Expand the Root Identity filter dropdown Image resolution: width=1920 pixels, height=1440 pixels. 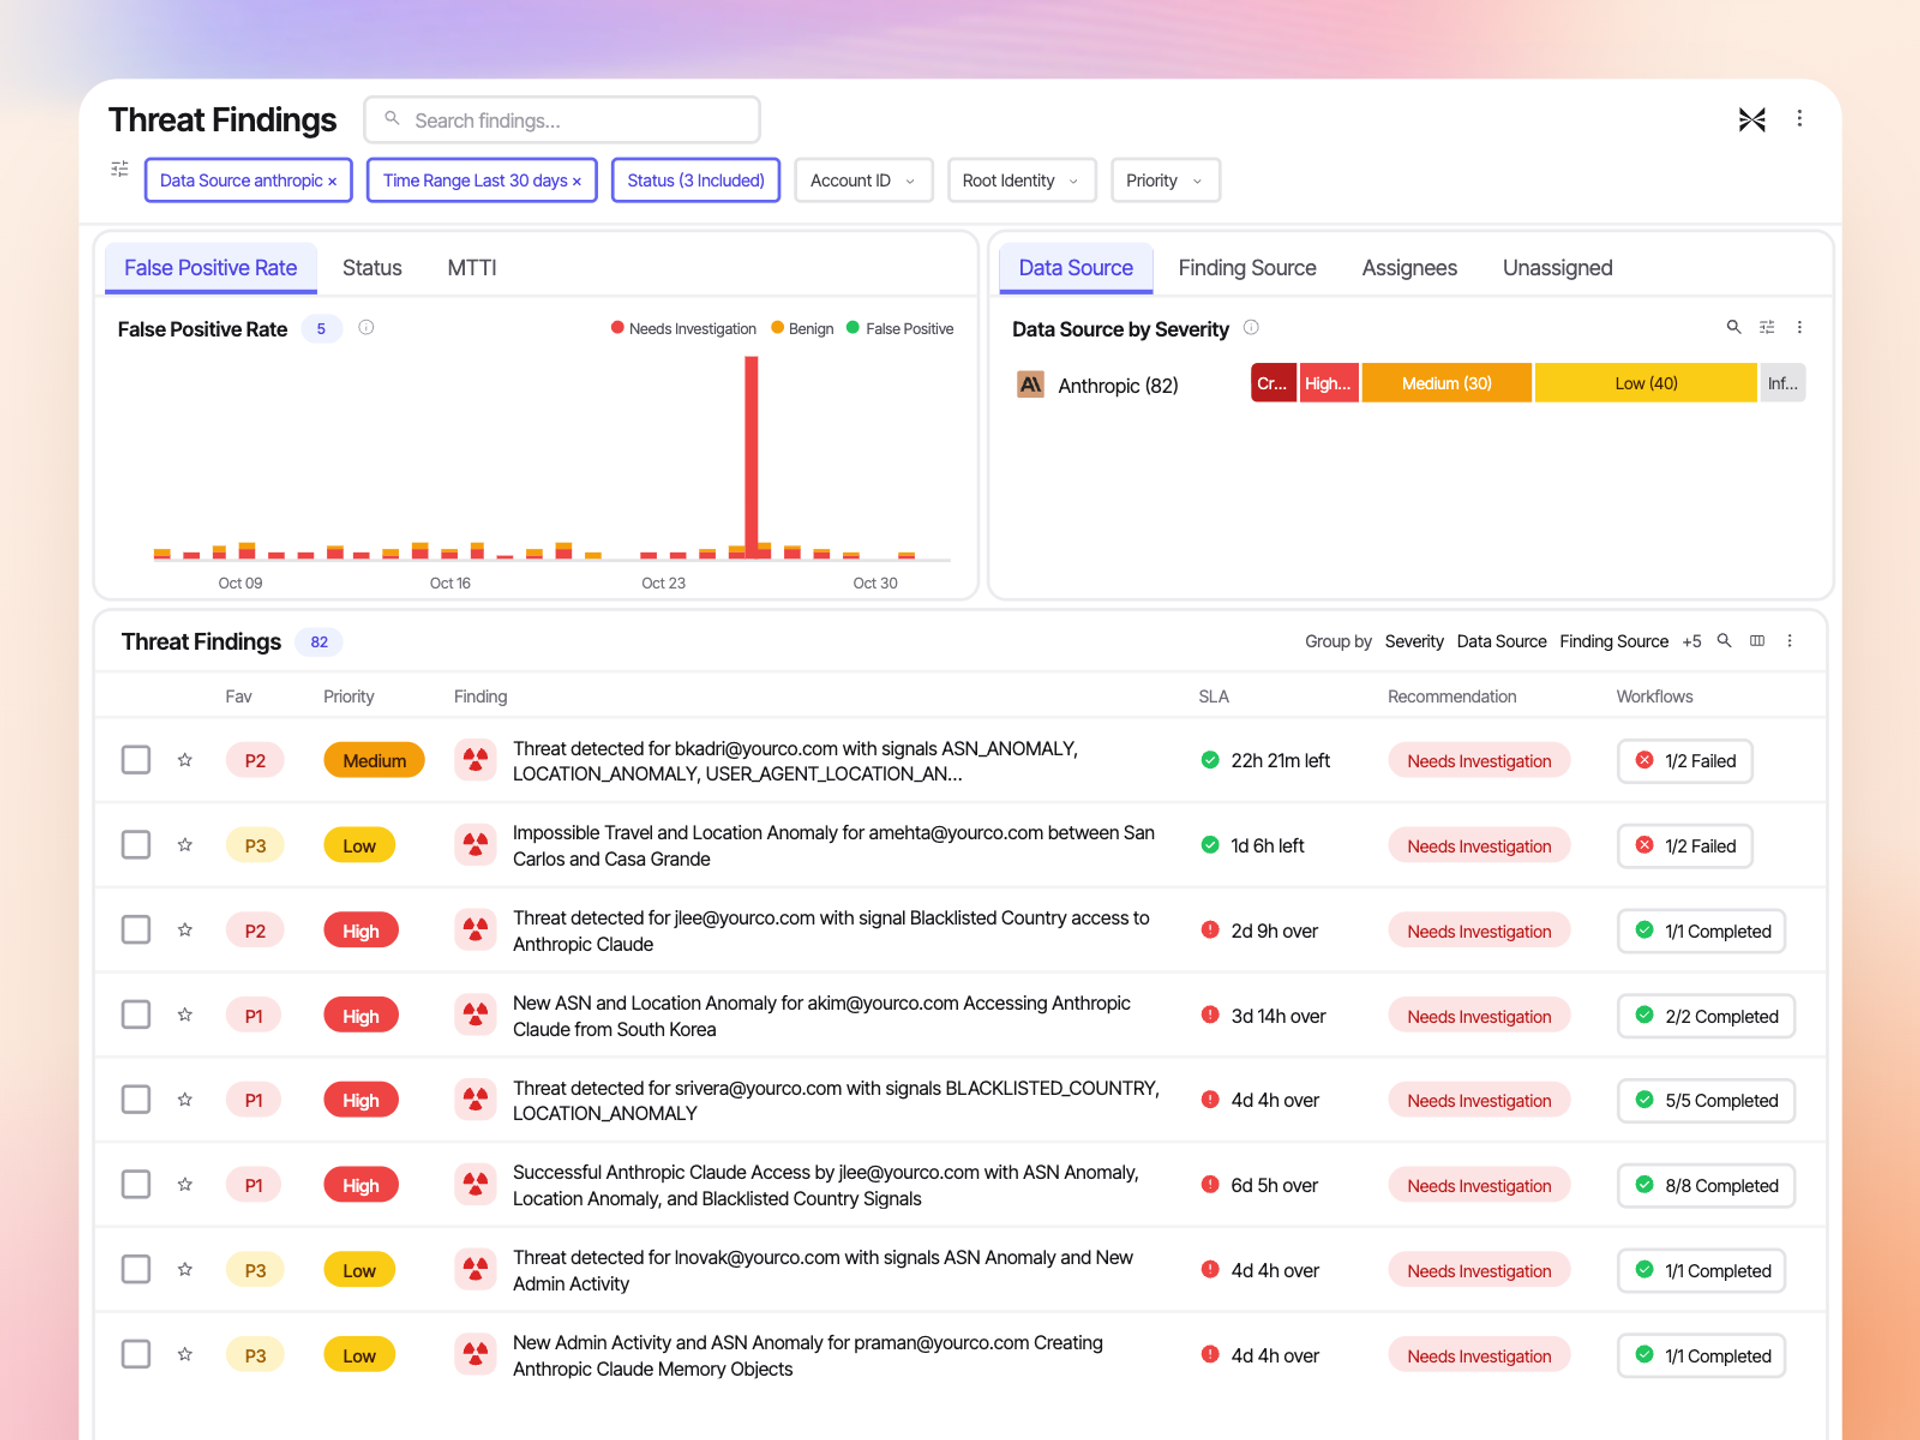click(1021, 181)
